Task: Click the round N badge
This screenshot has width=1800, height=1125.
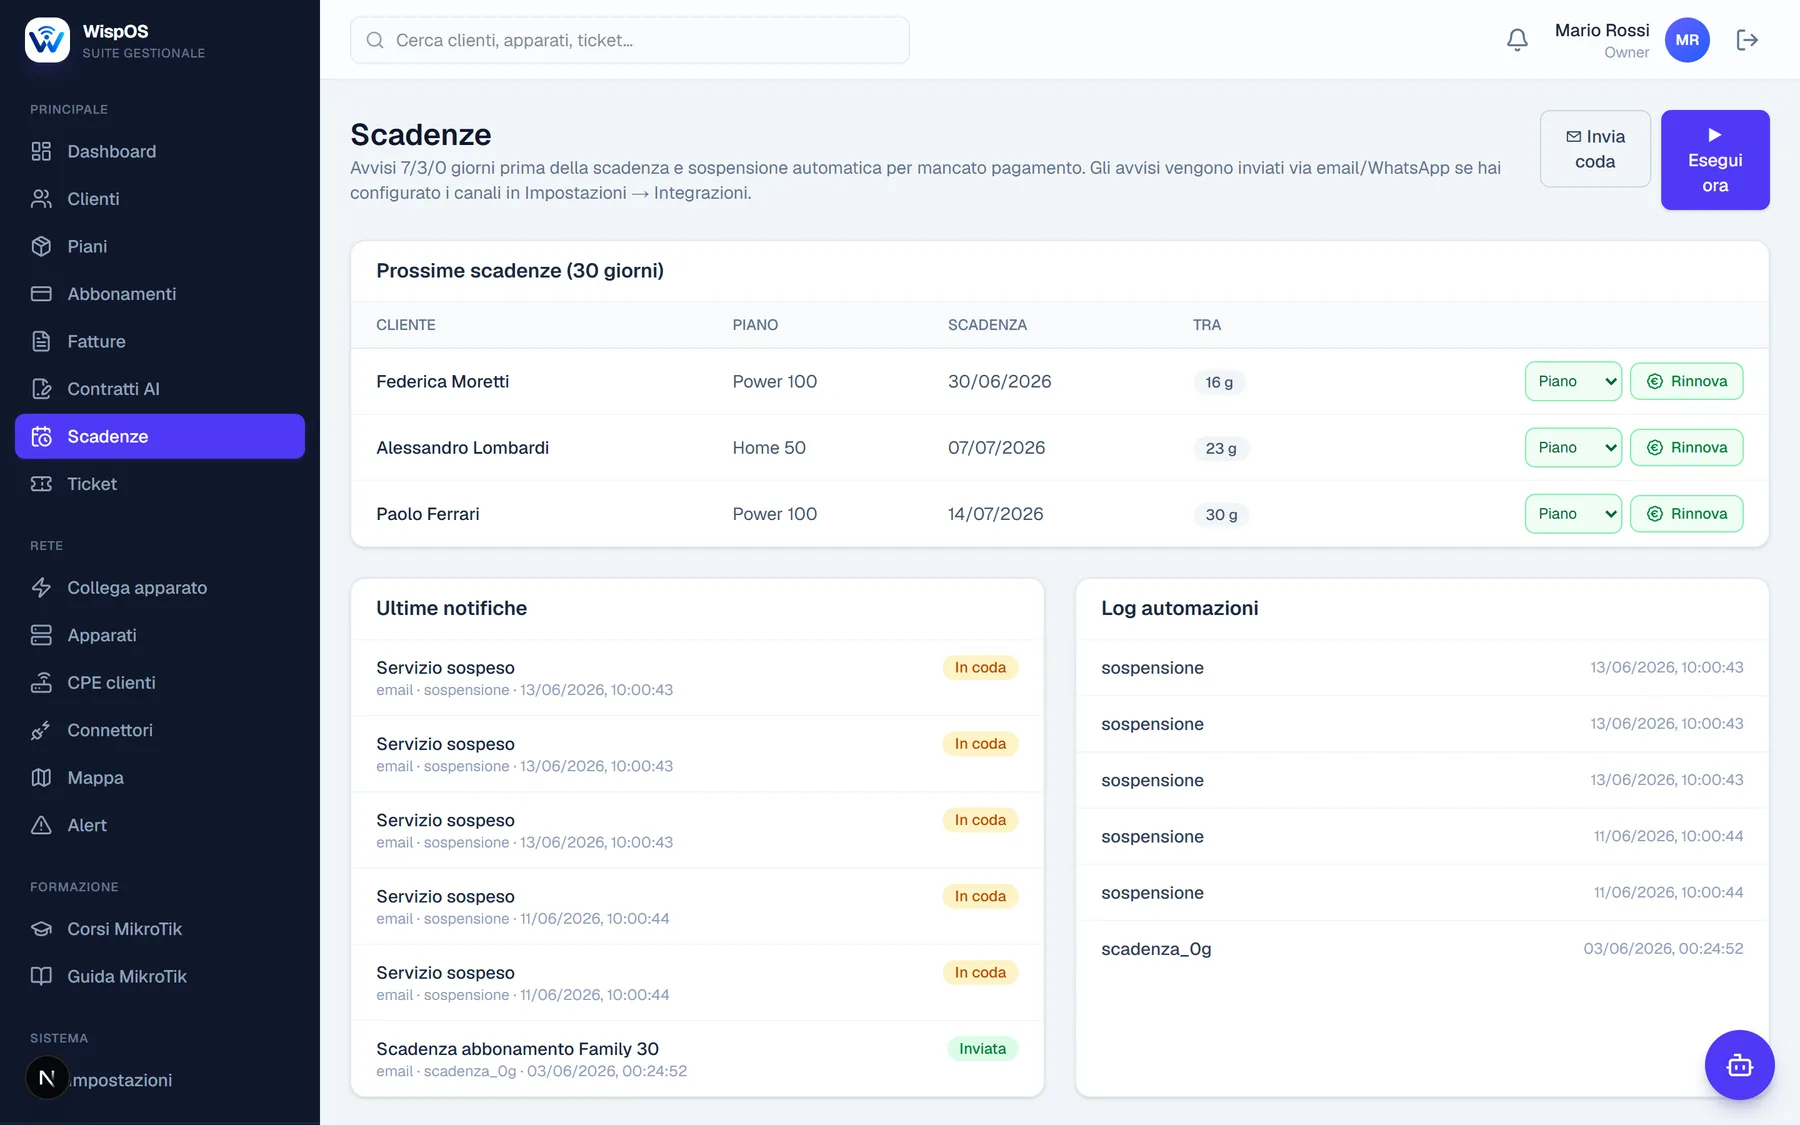Action: coord(47,1078)
